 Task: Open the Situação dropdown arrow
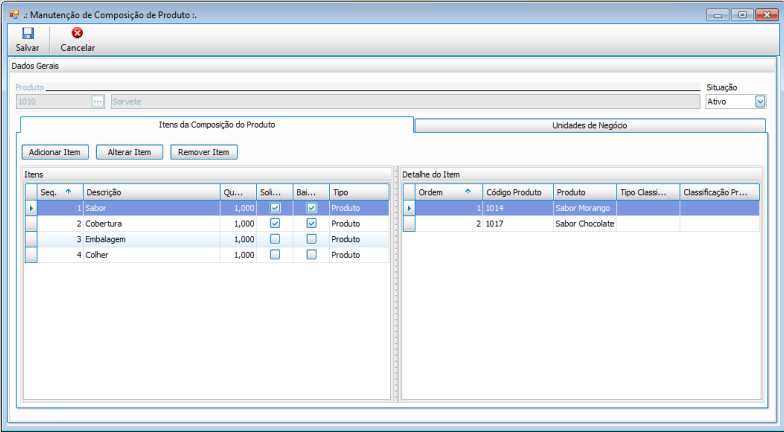coord(760,102)
